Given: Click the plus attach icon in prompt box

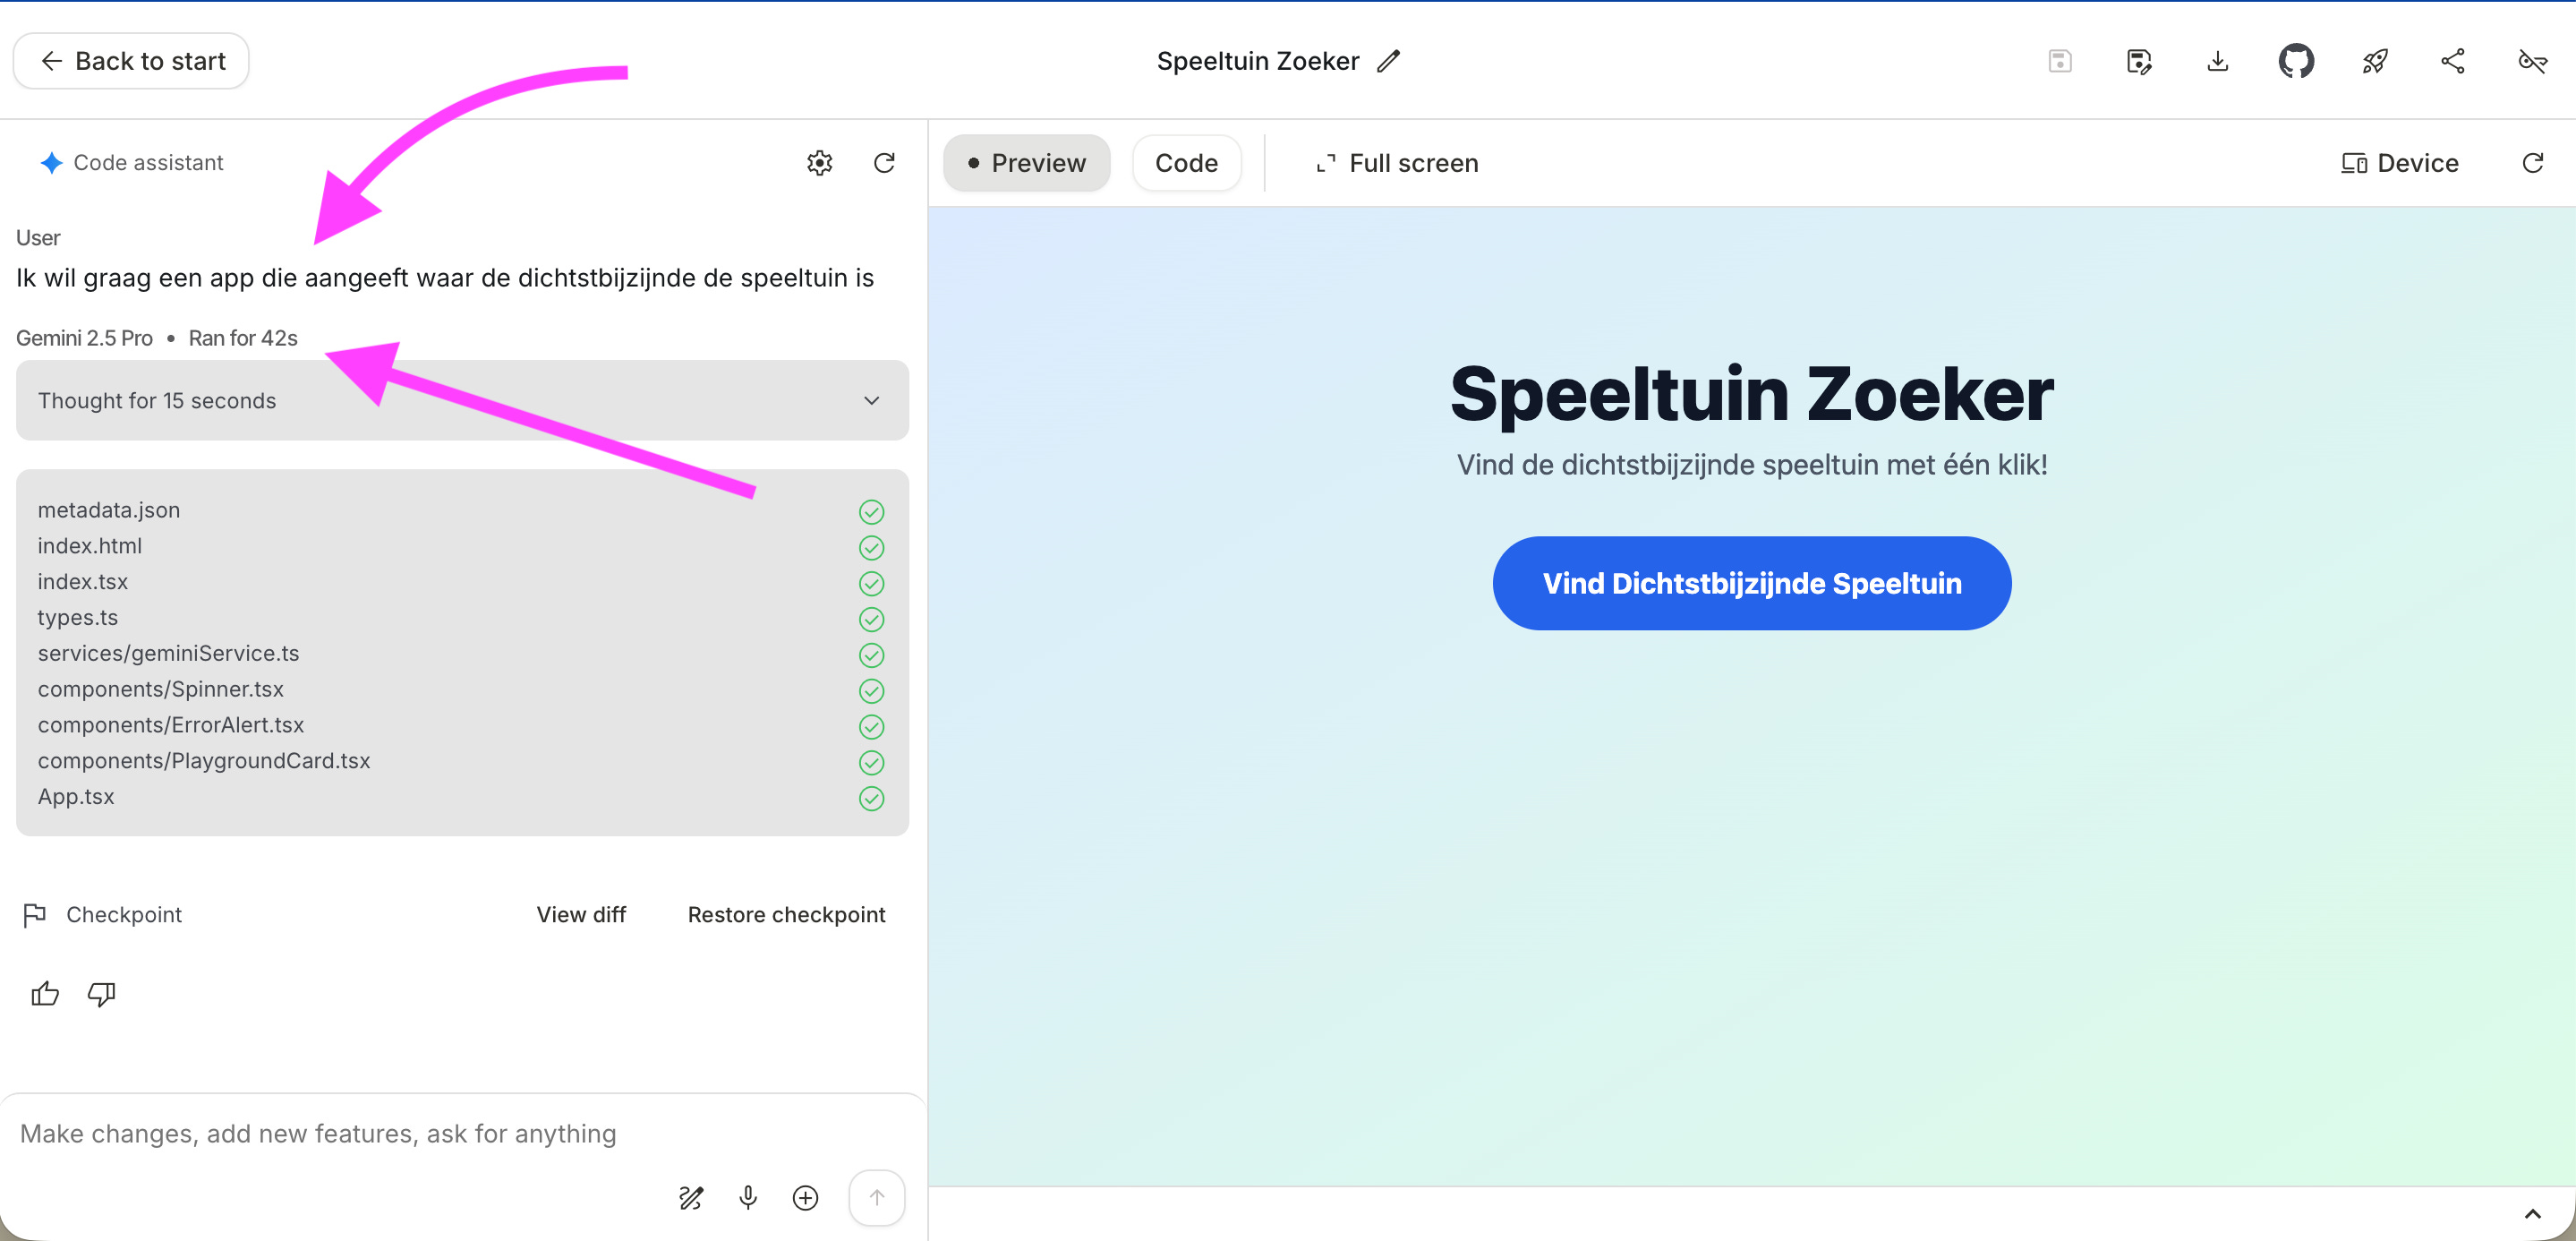Looking at the screenshot, I should 805,1197.
